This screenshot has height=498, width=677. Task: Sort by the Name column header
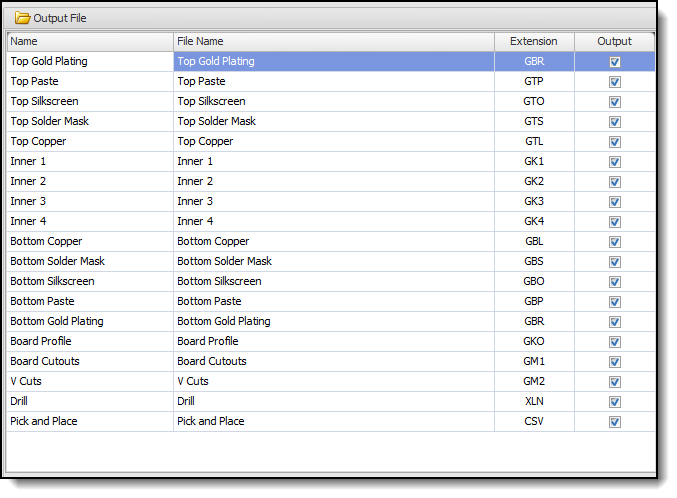tap(90, 41)
